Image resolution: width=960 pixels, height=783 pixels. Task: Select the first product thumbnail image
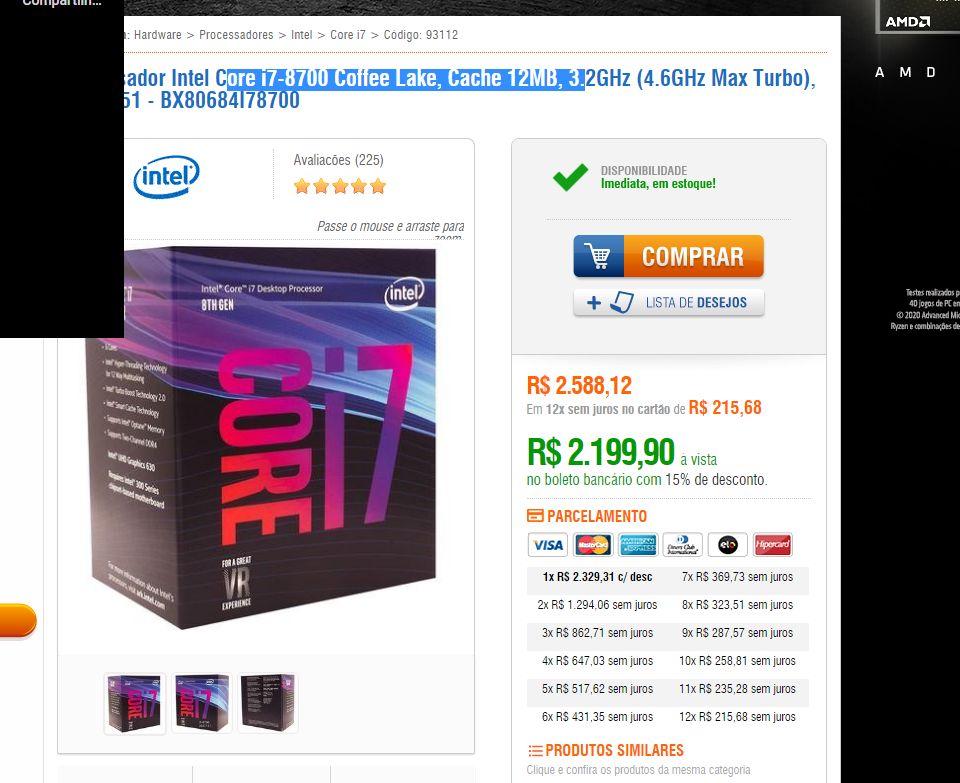(x=135, y=703)
